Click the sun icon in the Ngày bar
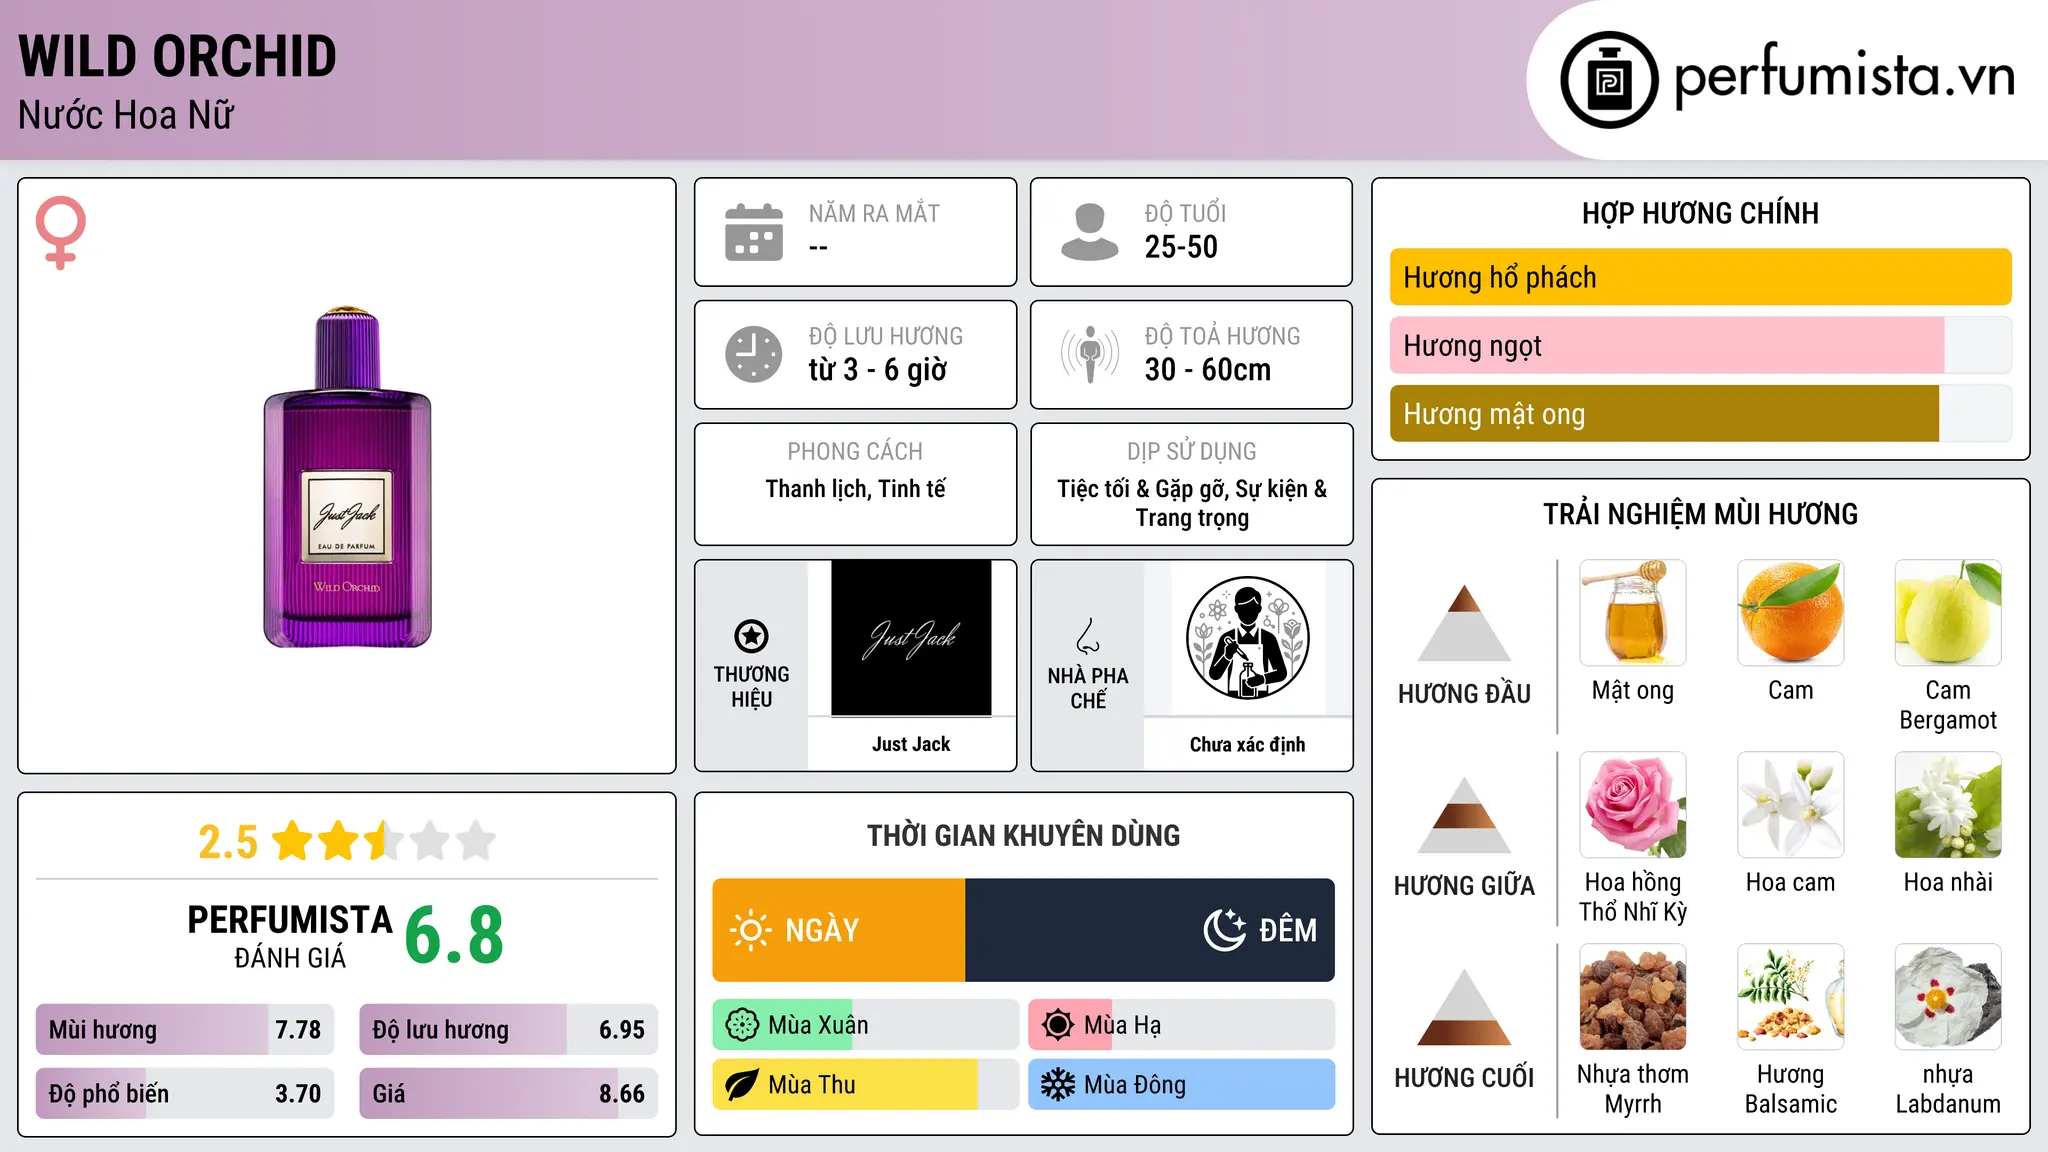2048x1152 pixels. coord(751,930)
